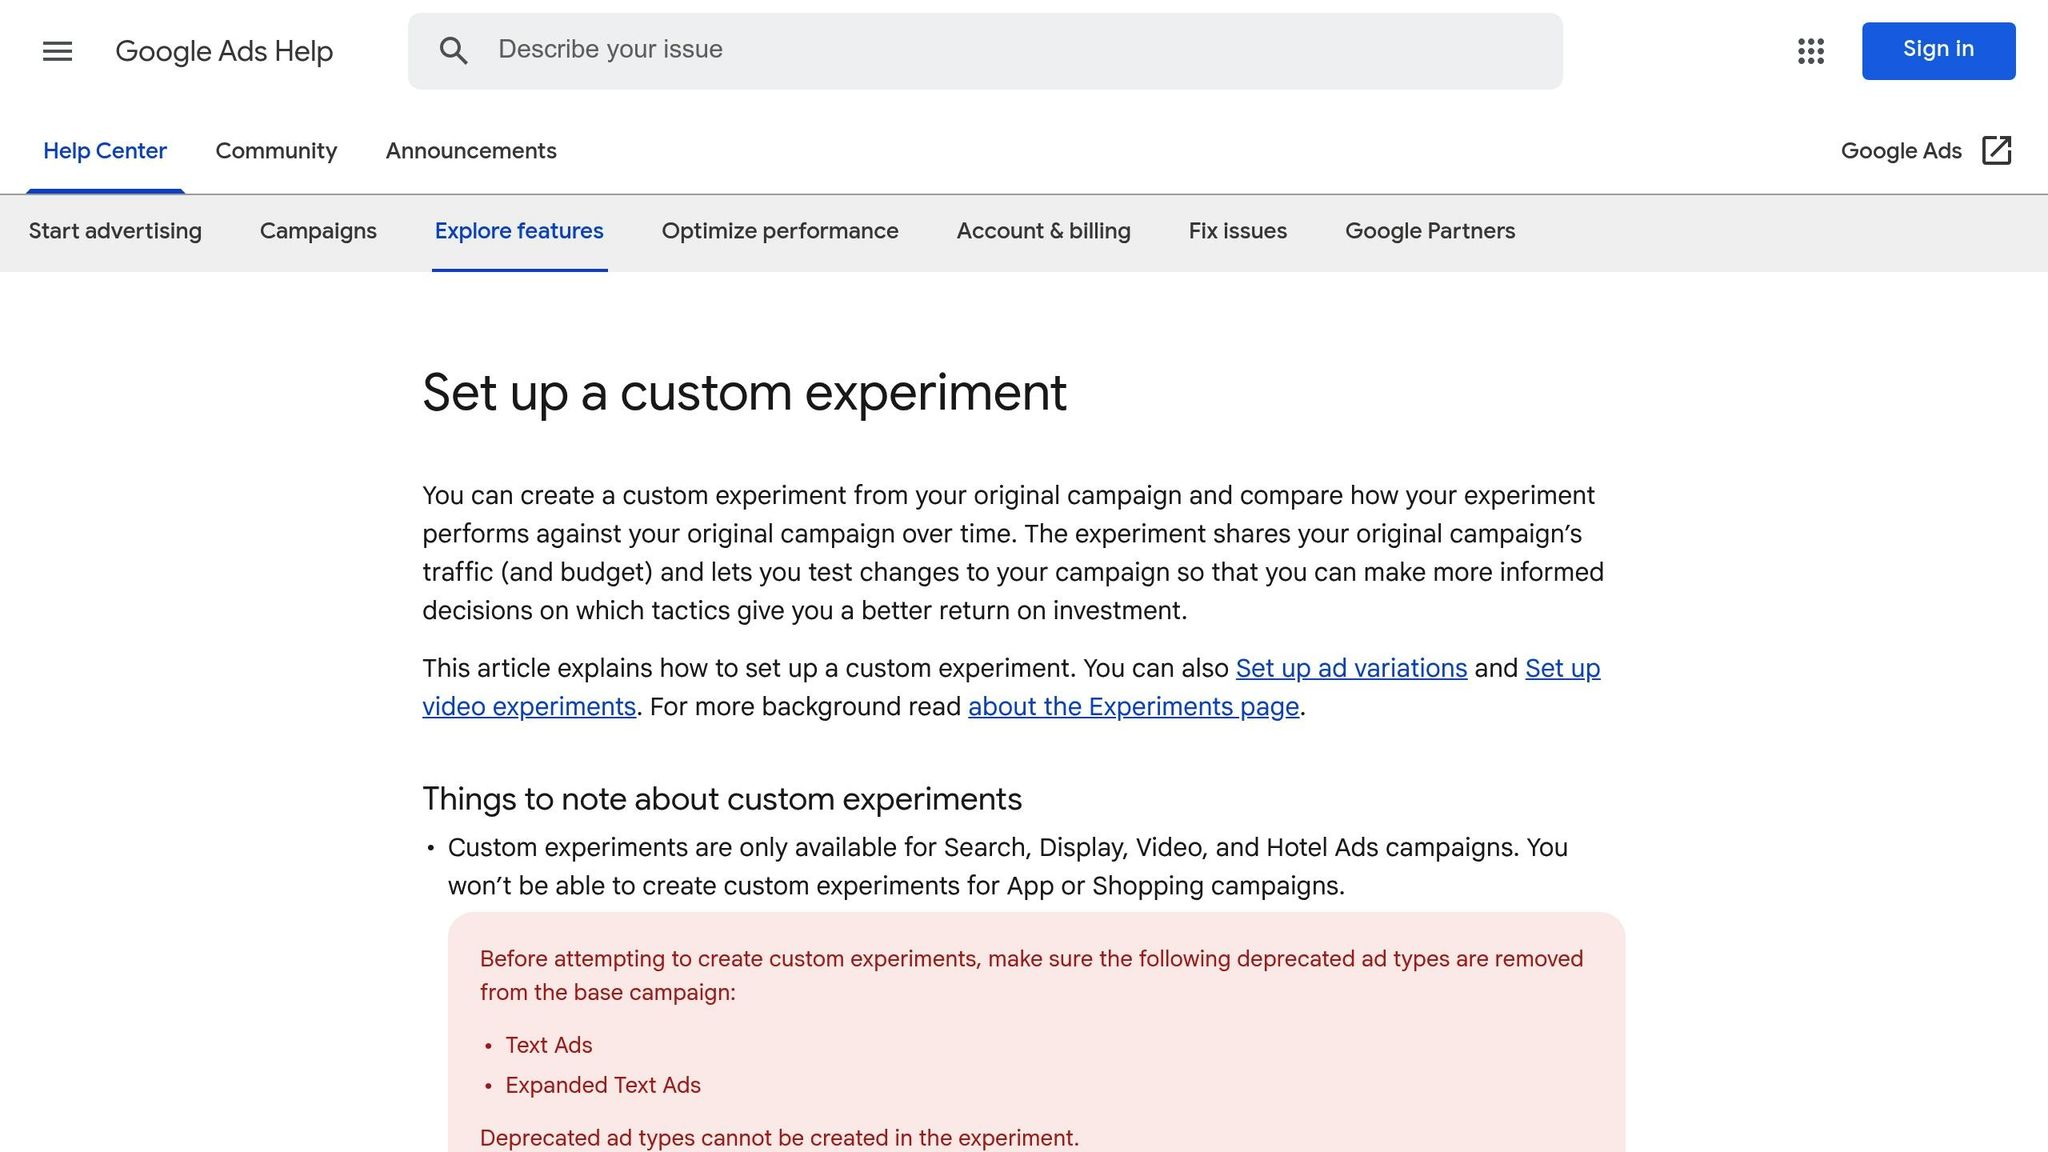Image resolution: width=2048 pixels, height=1152 pixels.
Task: Open the Announcements tab
Action: (x=471, y=151)
